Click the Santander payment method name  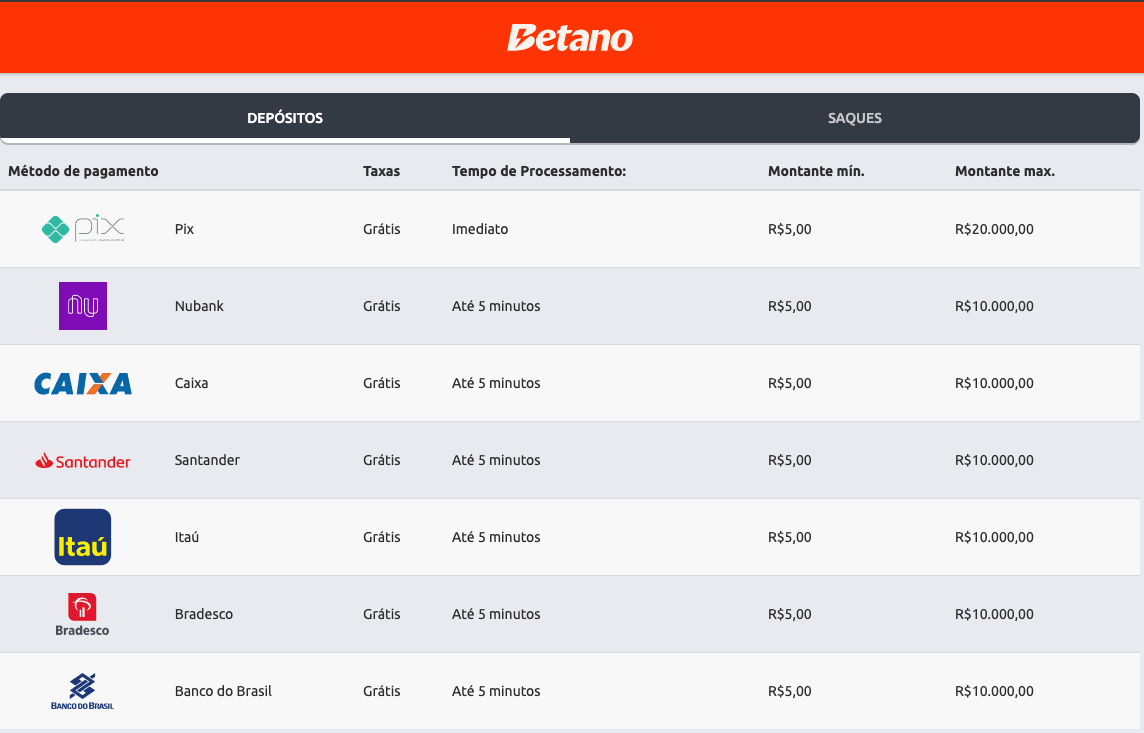[207, 460]
